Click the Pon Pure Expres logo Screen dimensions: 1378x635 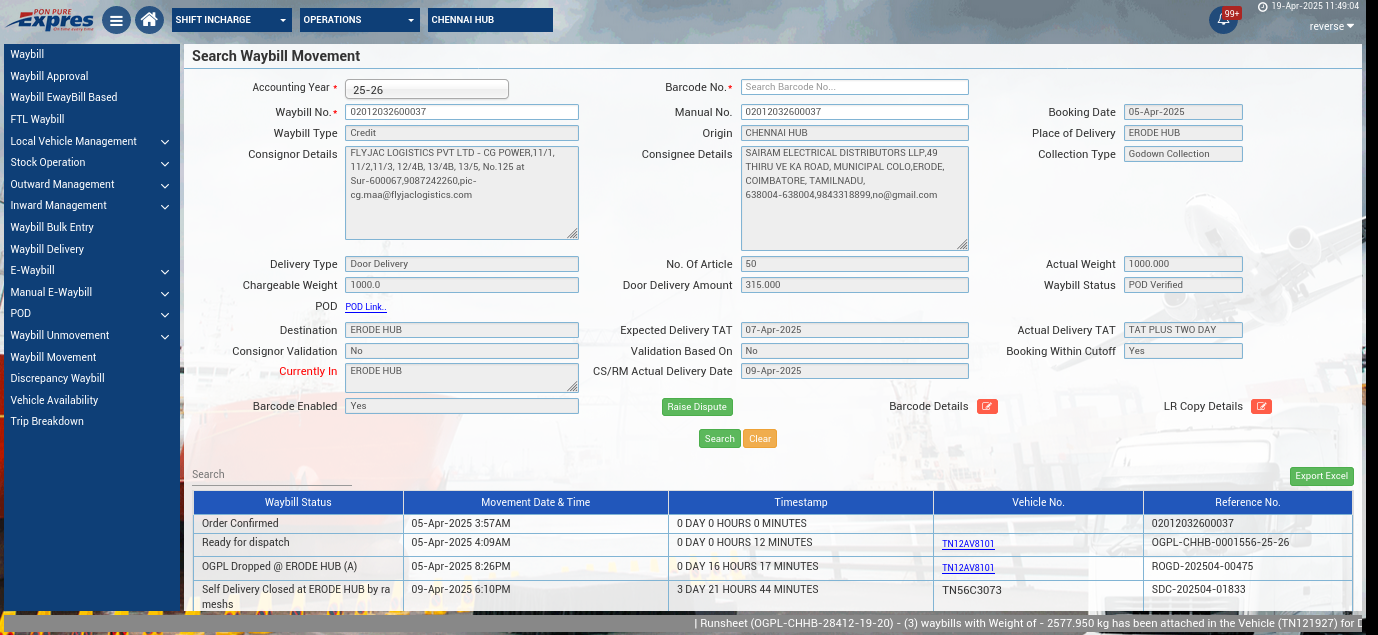(49, 19)
